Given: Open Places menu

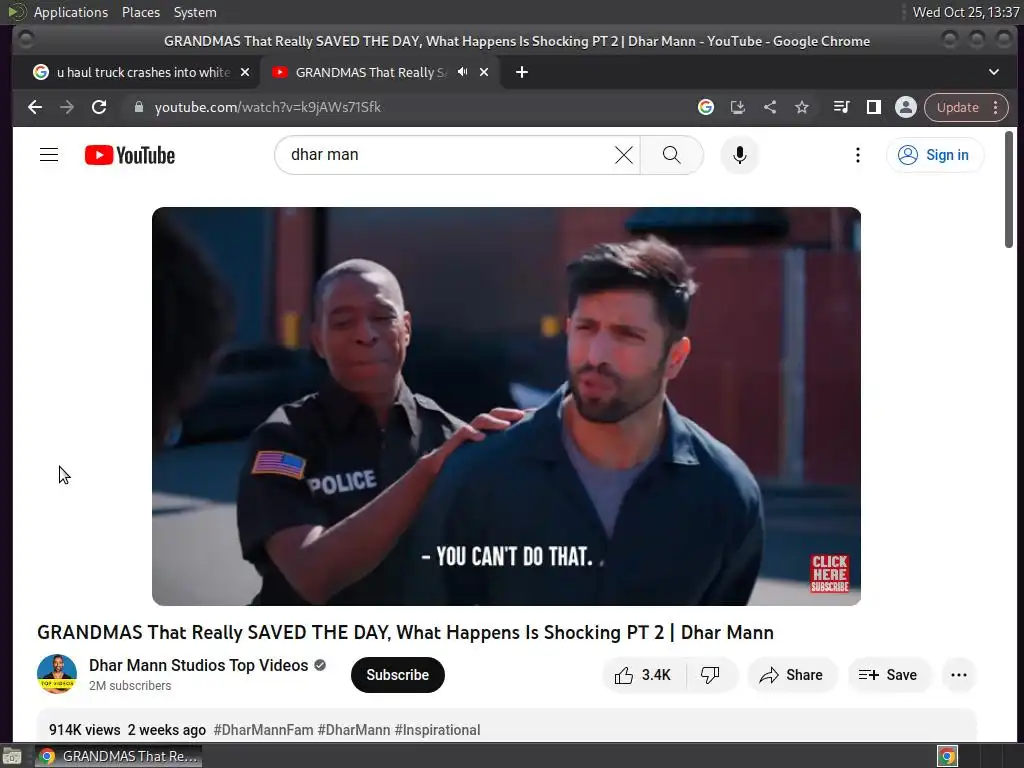Looking at the screenshot, I should click(141, 12).
